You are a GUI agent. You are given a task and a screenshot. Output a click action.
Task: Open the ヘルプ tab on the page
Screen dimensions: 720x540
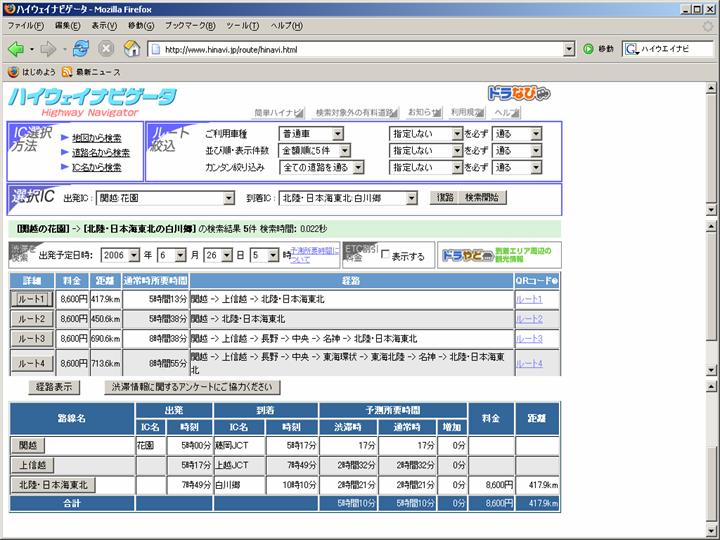(506, 112)
